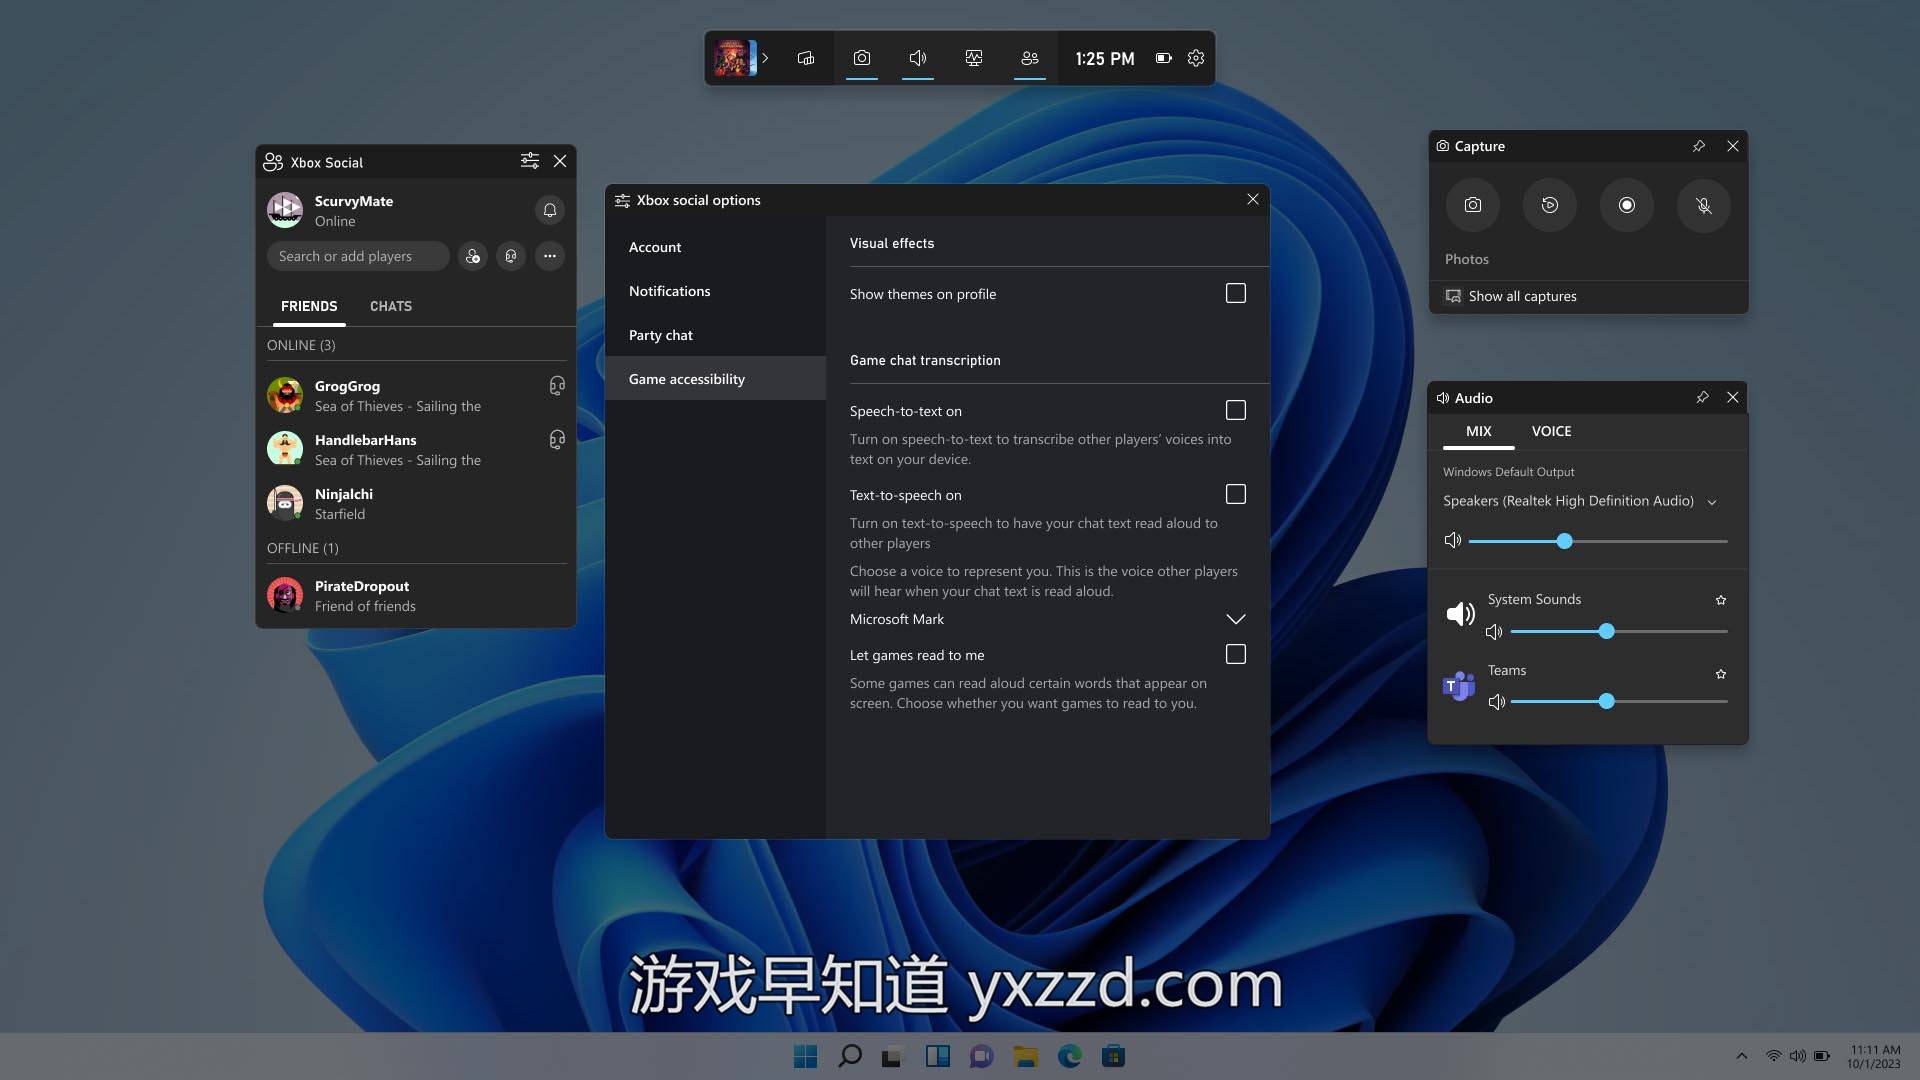Image resolution: width=1920 pixels, height=1080 pixels.
Task: Favorite Teams with star icon
Action: pyautogui.click(x=1721, y=674)
